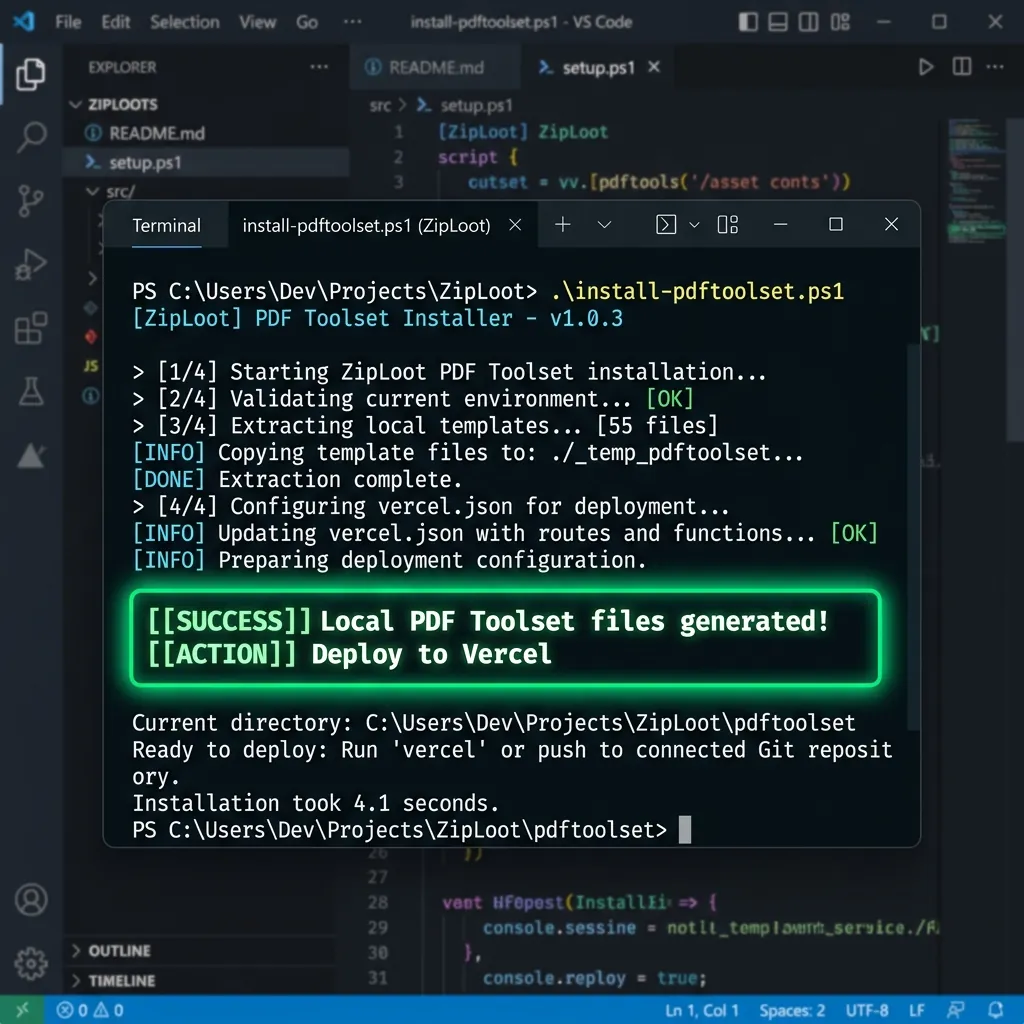Change end of line sequence LF
Screen dimensions: 1024x1024
tap(917, 1010)
